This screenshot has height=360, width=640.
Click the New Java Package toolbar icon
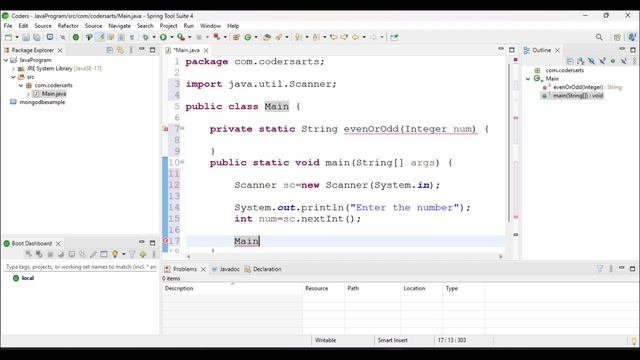click(236, 37)
